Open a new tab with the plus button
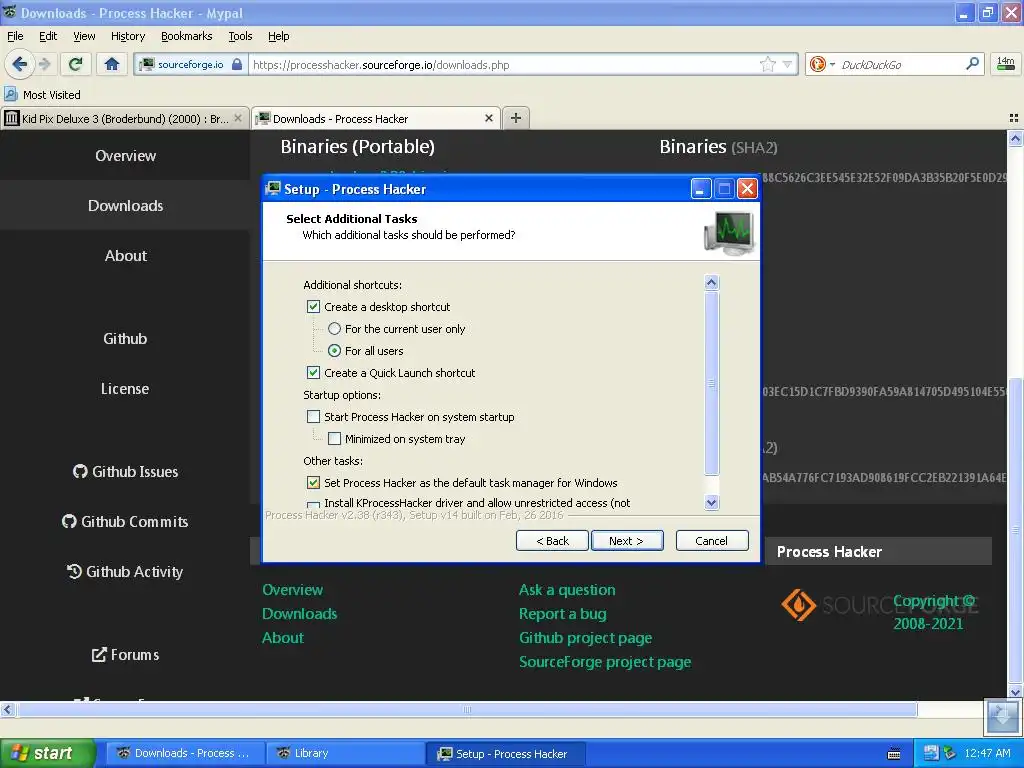Screen dimensions: 1024x768 (x=516, y=118)
